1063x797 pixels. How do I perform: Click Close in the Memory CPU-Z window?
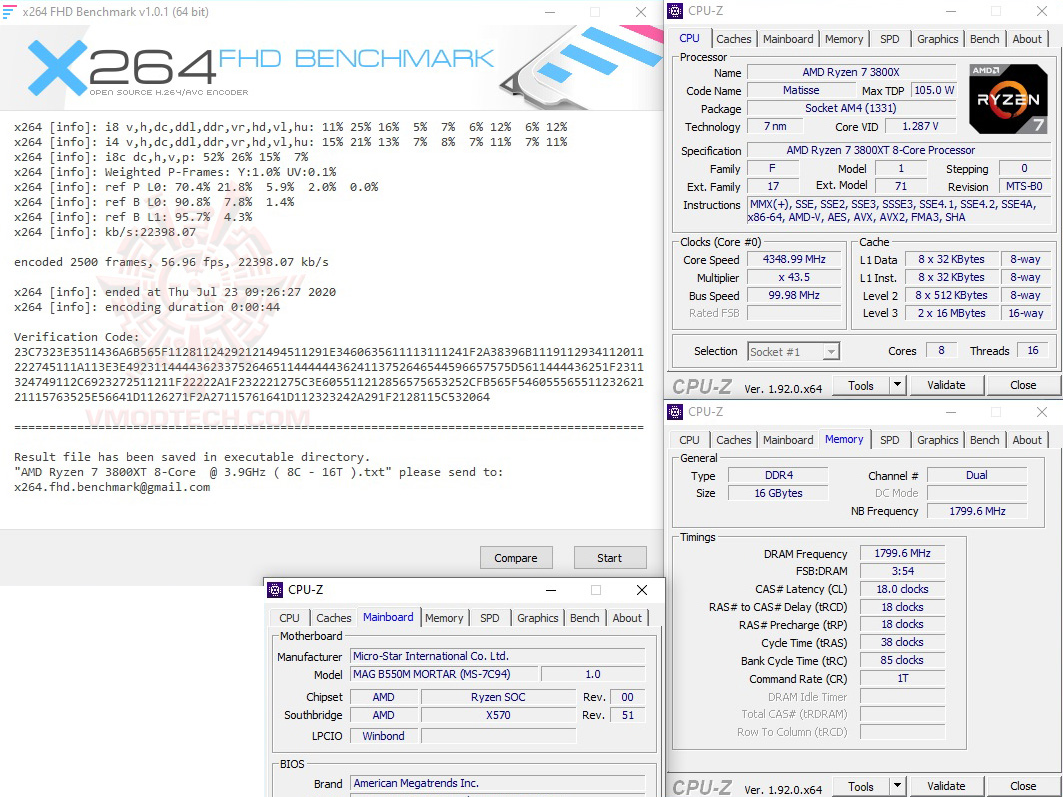1023,786
